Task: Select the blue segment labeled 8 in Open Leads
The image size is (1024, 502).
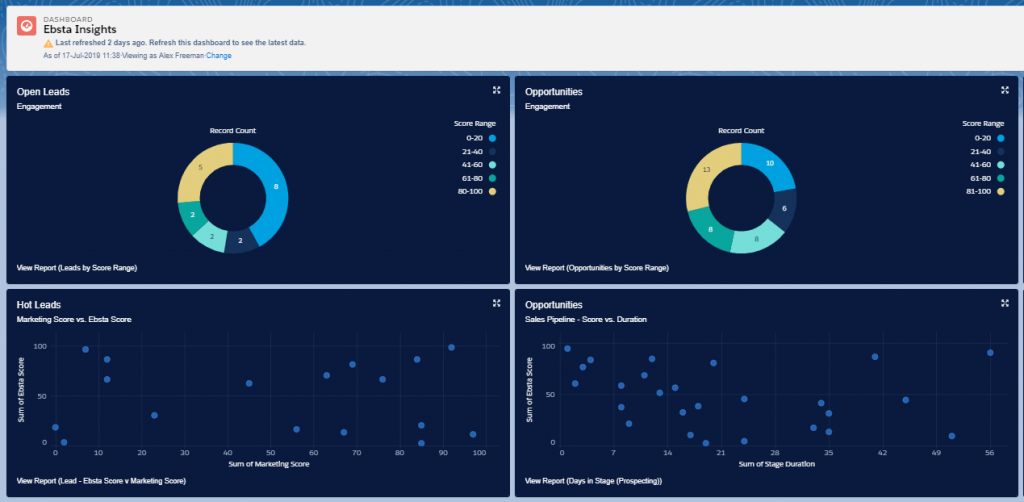Action: coord(274,187)
